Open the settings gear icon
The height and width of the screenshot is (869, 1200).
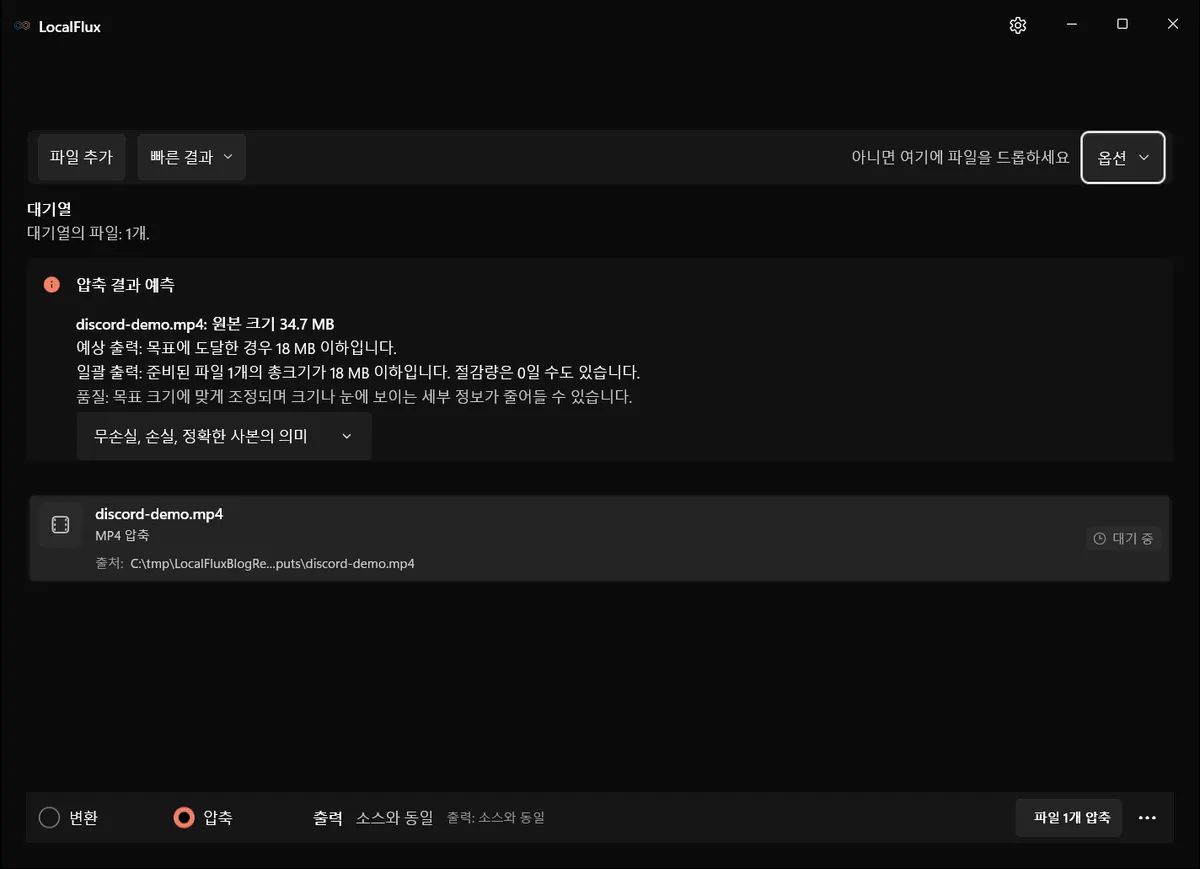coord(1018,26)
